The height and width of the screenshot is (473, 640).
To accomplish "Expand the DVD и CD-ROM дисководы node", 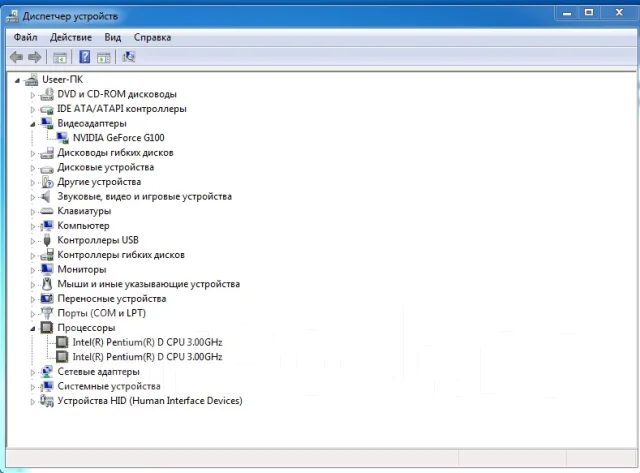I will 33,95.
